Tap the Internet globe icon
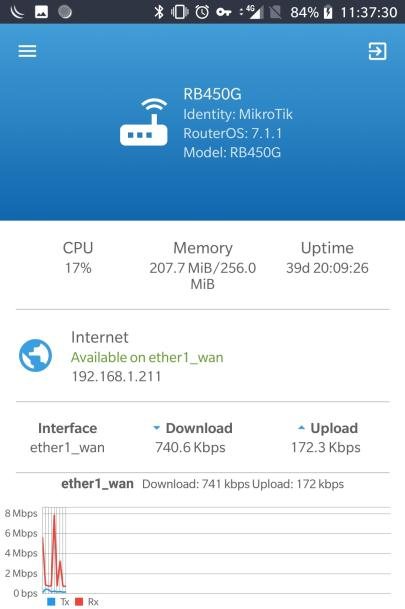Image resolution: width=405 pixels, height=609 pixels. click(35, 355)
